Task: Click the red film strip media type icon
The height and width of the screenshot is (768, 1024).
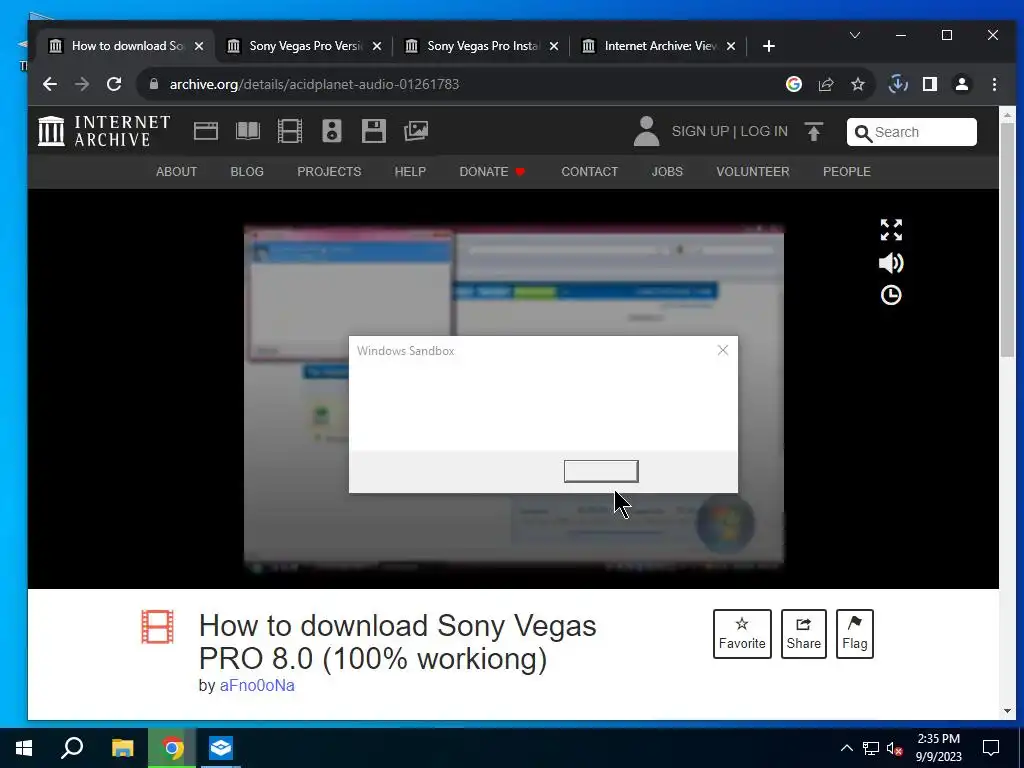Action: 157,627
